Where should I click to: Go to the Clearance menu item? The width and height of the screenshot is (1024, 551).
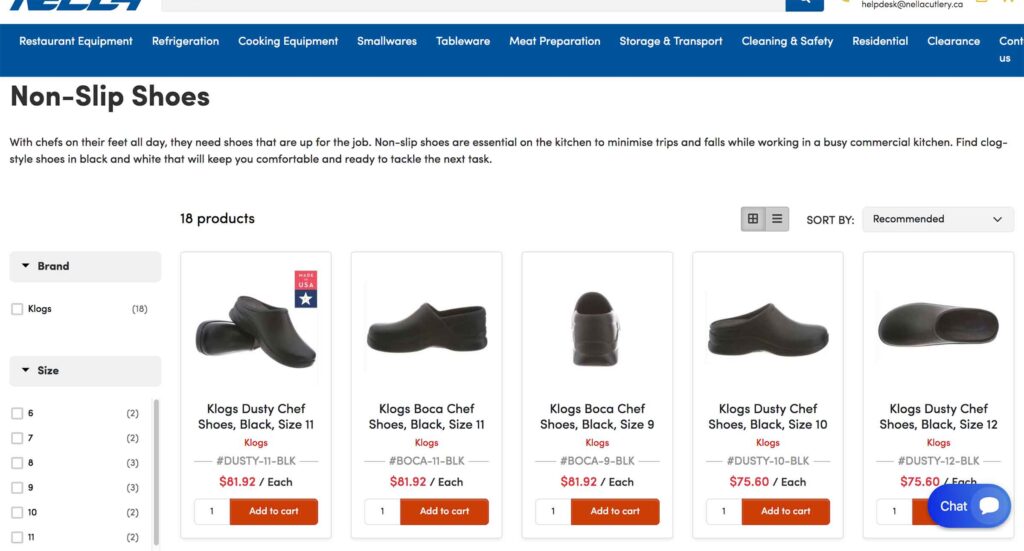(953, 41)
